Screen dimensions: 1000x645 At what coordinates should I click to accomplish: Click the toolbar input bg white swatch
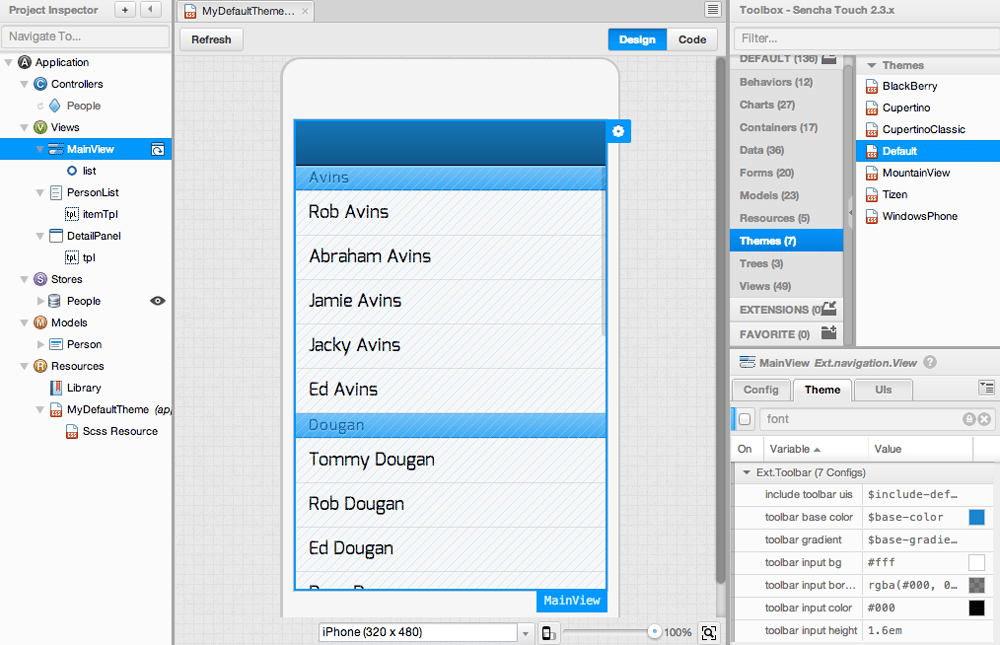click(x=976, y=563)
